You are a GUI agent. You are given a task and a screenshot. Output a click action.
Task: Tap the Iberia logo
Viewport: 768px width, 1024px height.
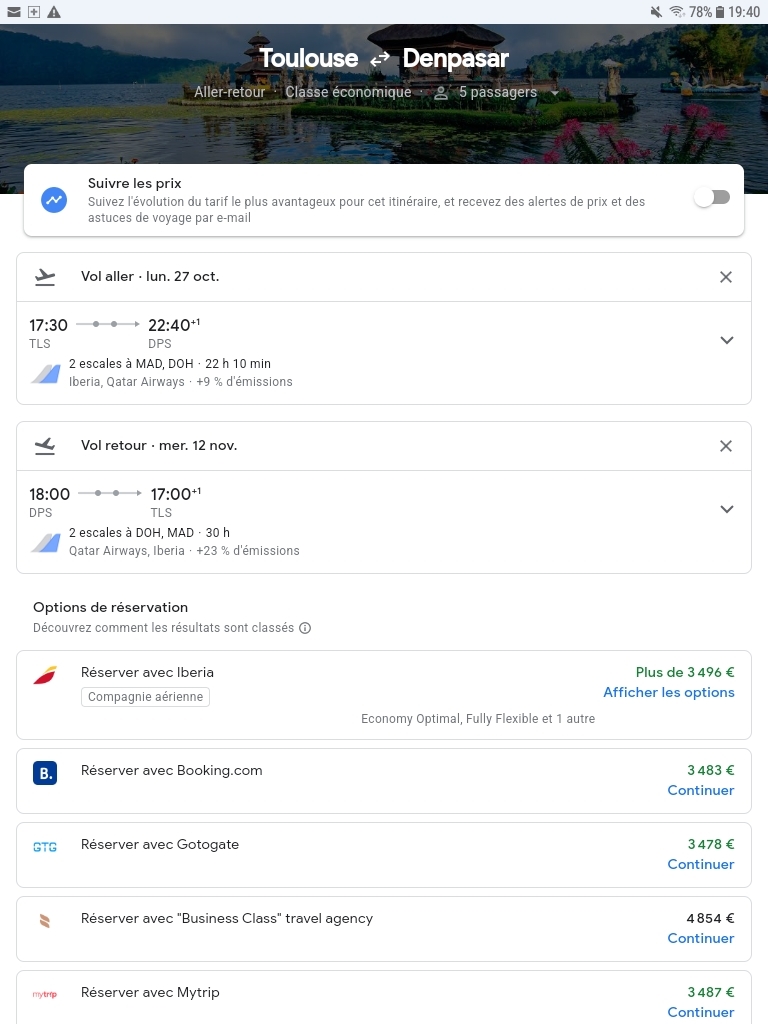coord(45,675)
